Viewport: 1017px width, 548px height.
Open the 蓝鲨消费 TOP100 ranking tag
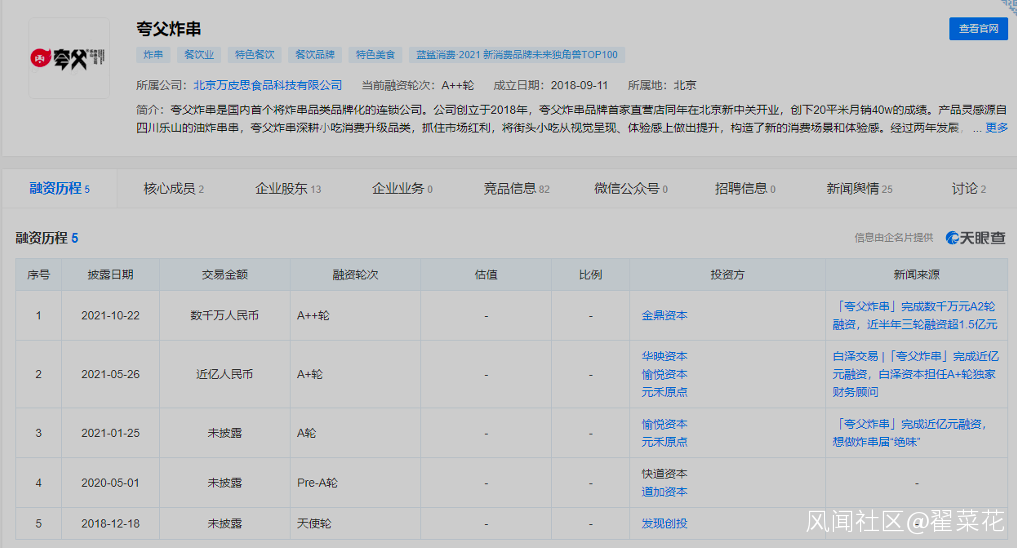pos(517,55)
